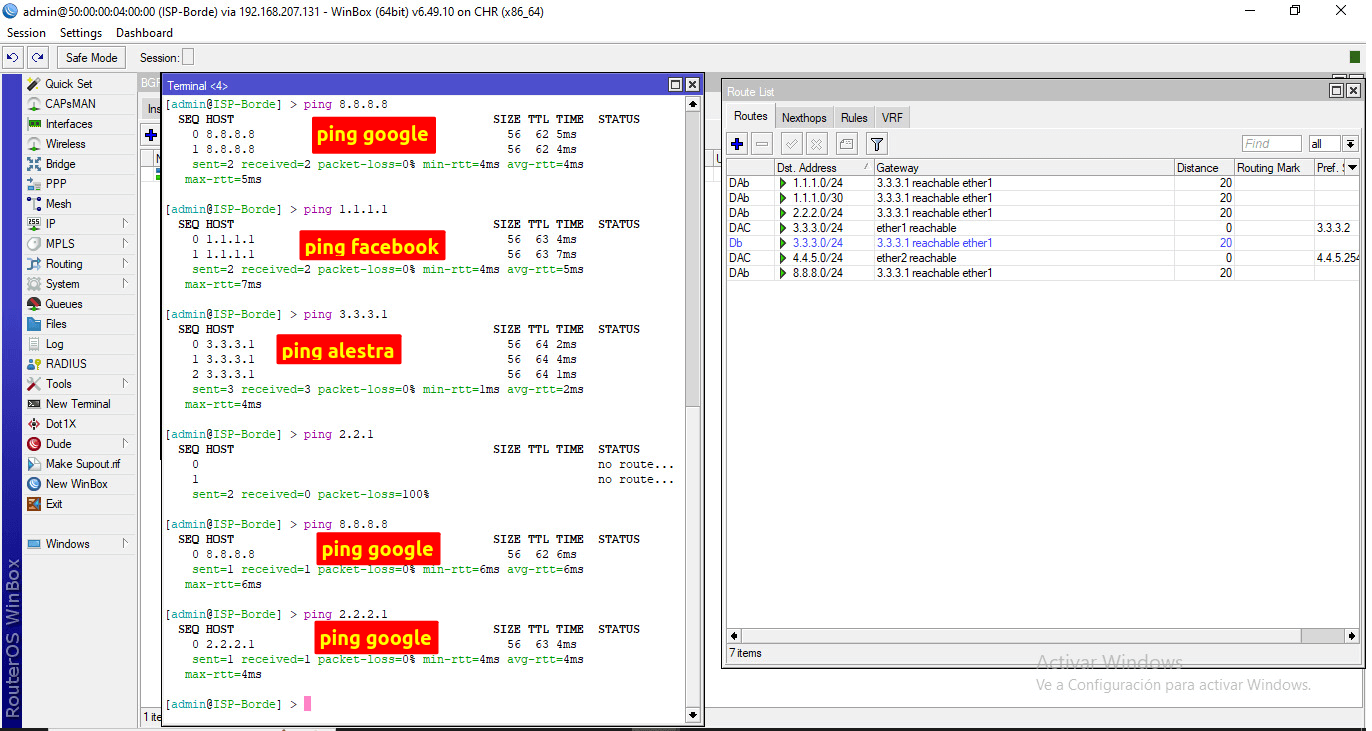Click the Session checkbox field
The height and width of the screenshot is (731, 1372).
188,58
